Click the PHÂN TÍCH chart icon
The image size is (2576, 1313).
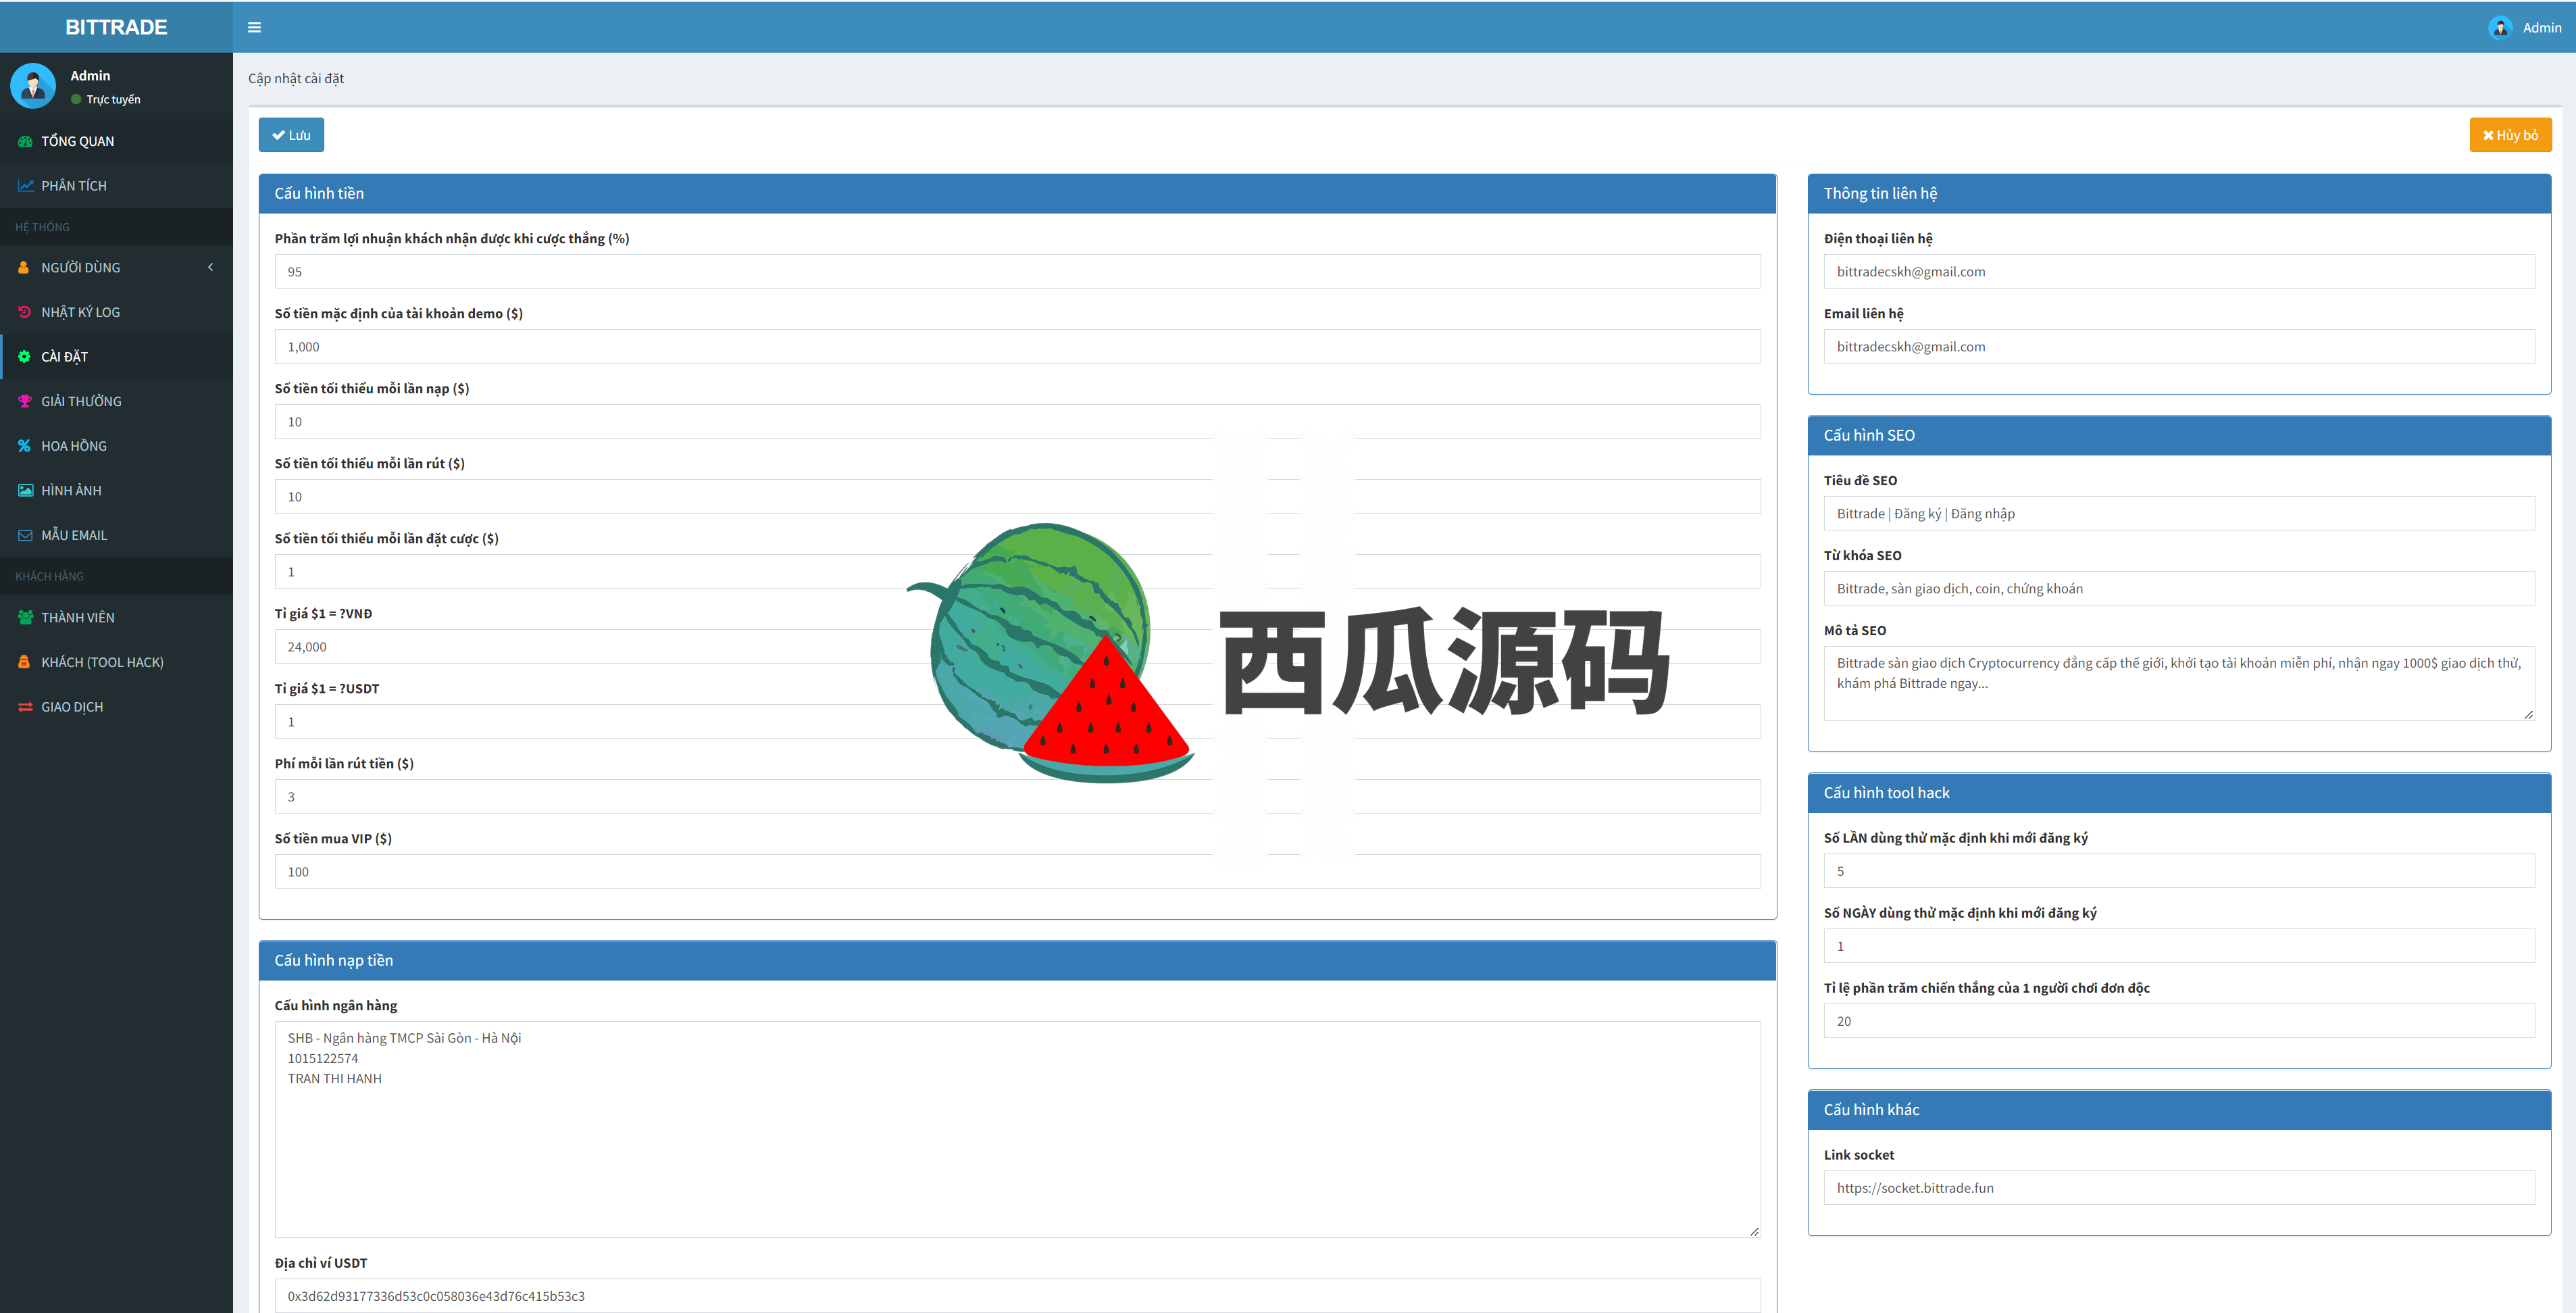pyautogui.click(x=25, y=186)
